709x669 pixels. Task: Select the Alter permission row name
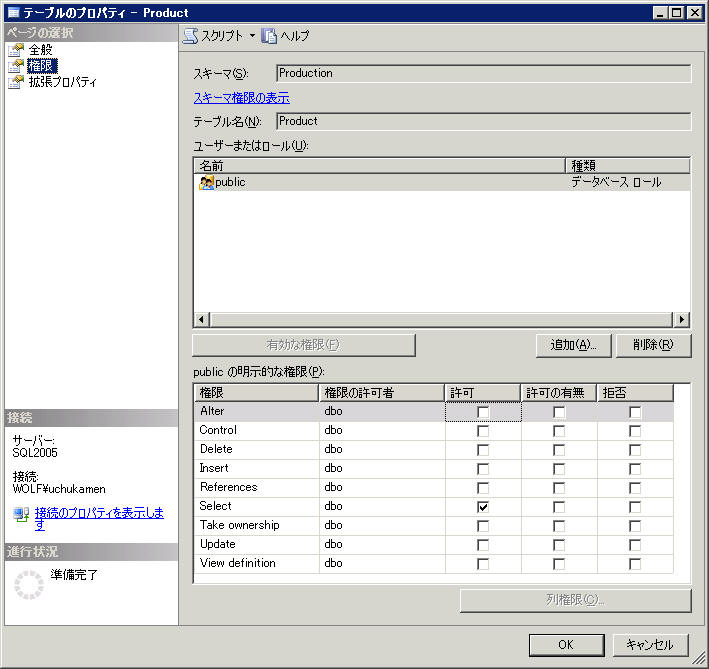click(212, 411)
